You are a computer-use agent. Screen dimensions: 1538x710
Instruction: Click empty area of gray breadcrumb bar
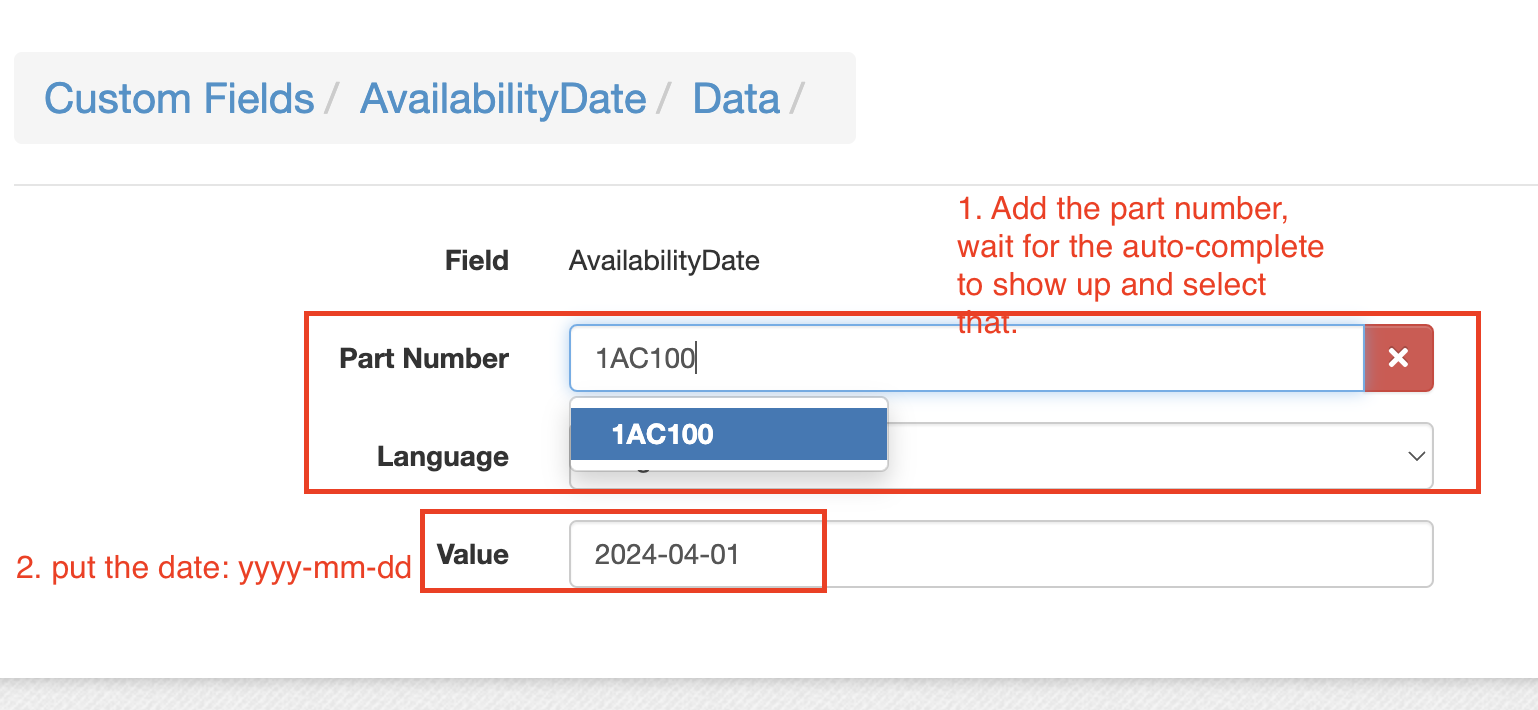click(x=830, y=98)
